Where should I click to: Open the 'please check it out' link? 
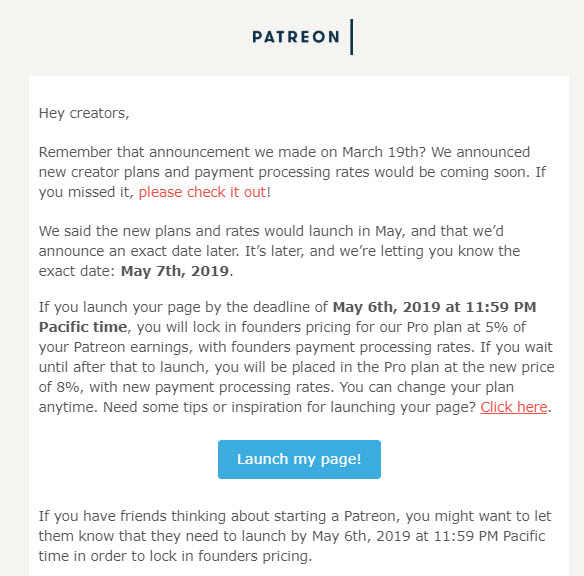pyautogui.click(x=203, y=192)
